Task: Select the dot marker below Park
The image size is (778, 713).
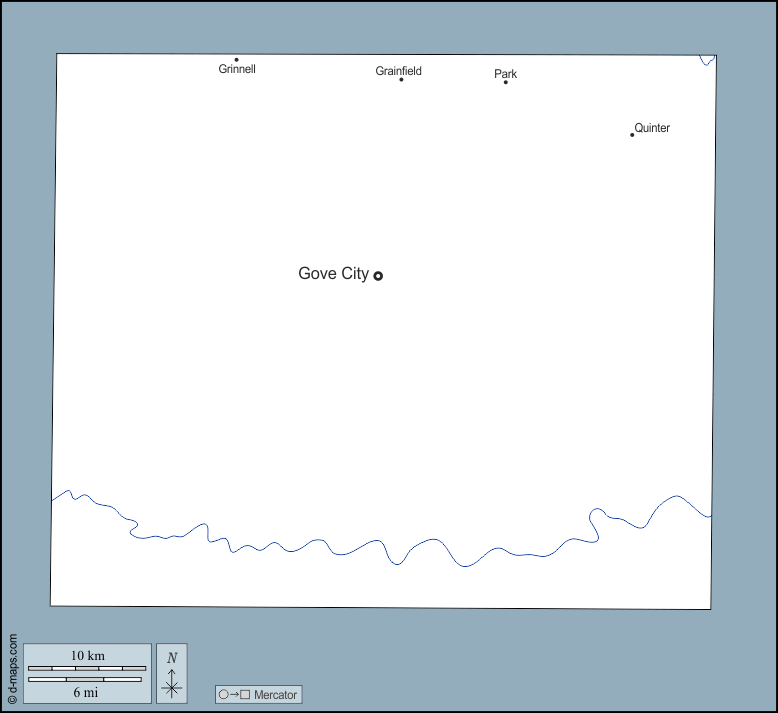Action: [506, 82]
